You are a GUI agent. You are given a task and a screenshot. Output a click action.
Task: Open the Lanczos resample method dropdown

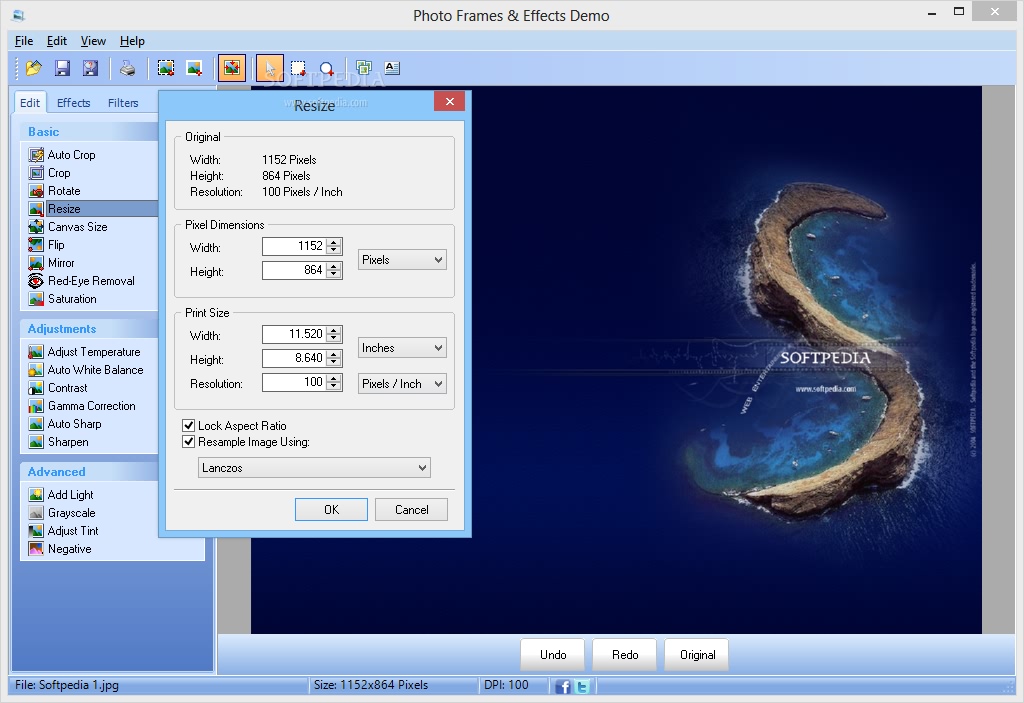click(314, 468)
